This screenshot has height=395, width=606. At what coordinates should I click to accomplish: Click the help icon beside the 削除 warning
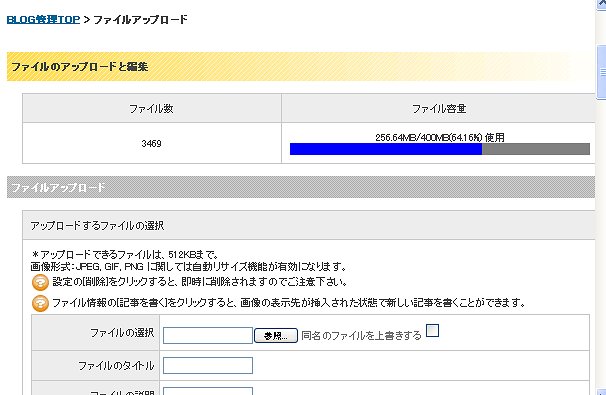pyautogui.click(x=40, y=283)
